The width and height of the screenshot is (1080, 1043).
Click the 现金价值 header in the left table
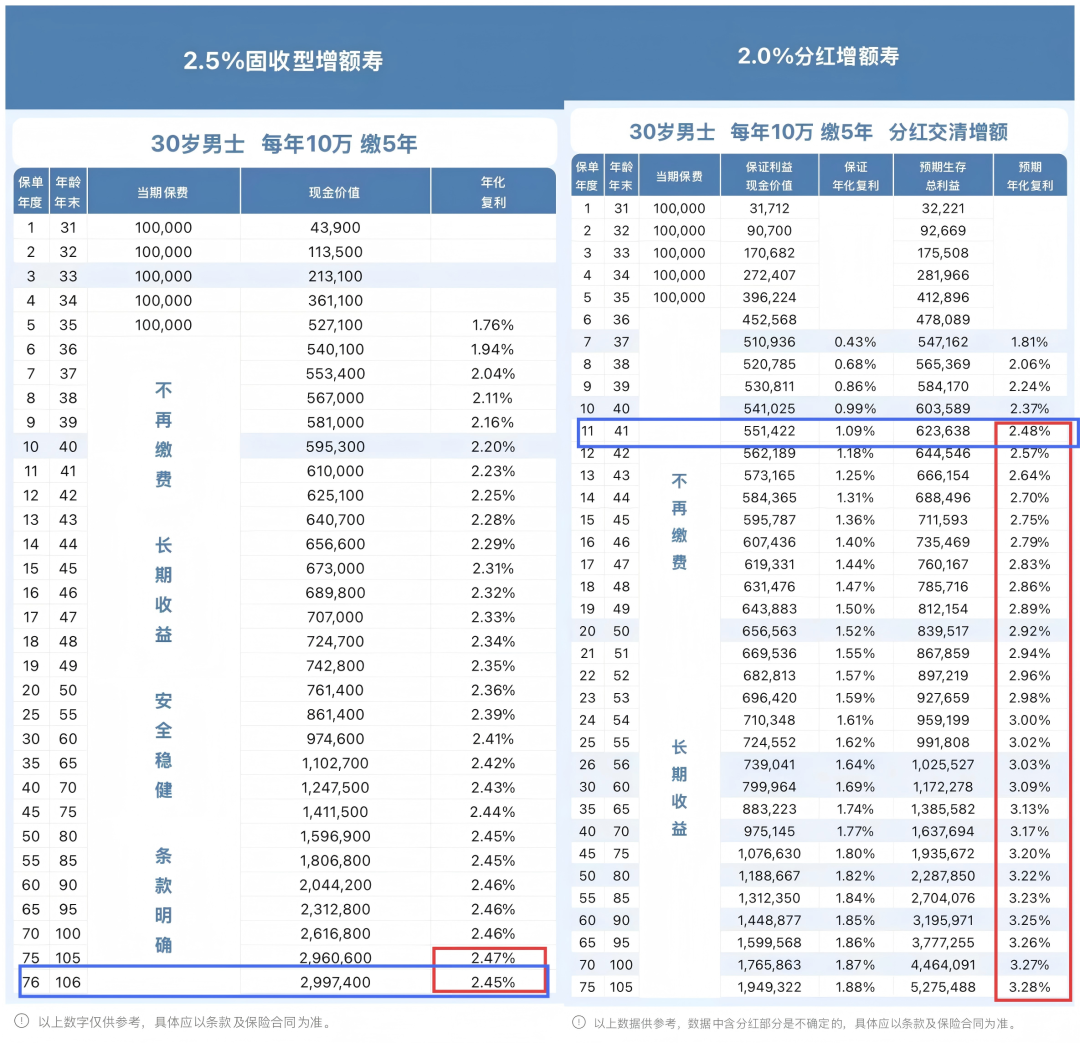tap(335, 192)
